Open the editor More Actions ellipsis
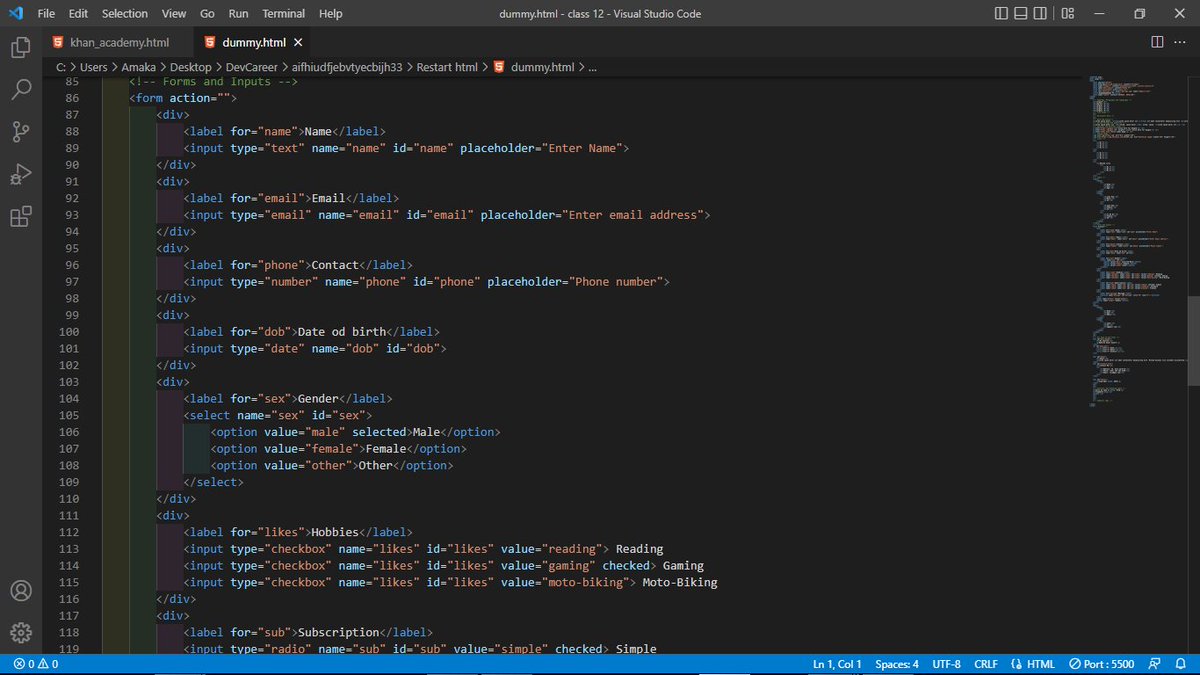Viewport: 1200px width, 675px height. [1181, 42]
